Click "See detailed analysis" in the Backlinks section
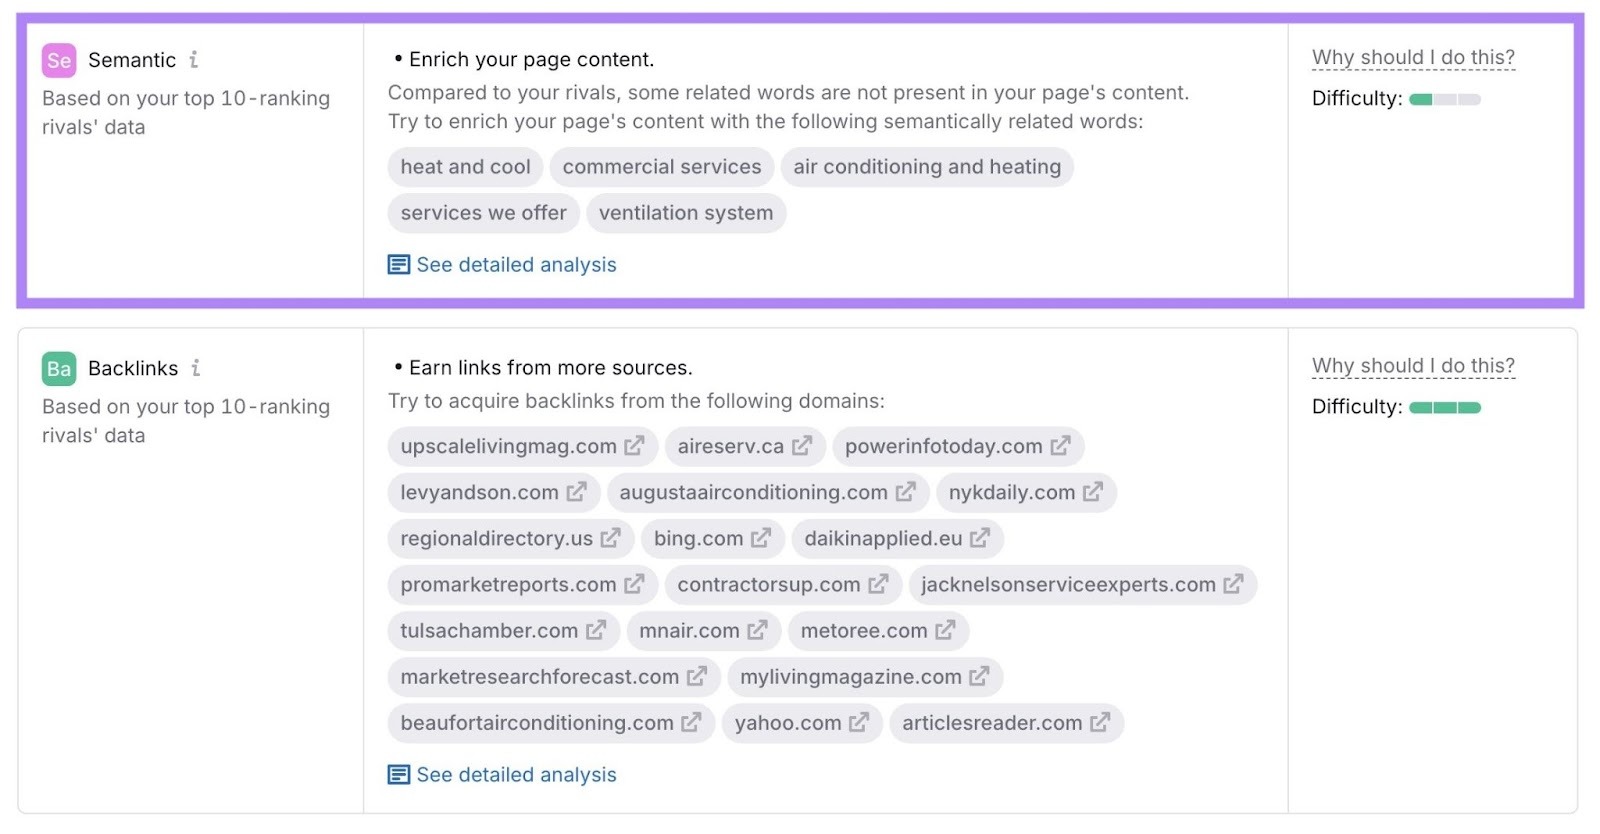The width and height of the screenshot is (1600, 834). 516,773
